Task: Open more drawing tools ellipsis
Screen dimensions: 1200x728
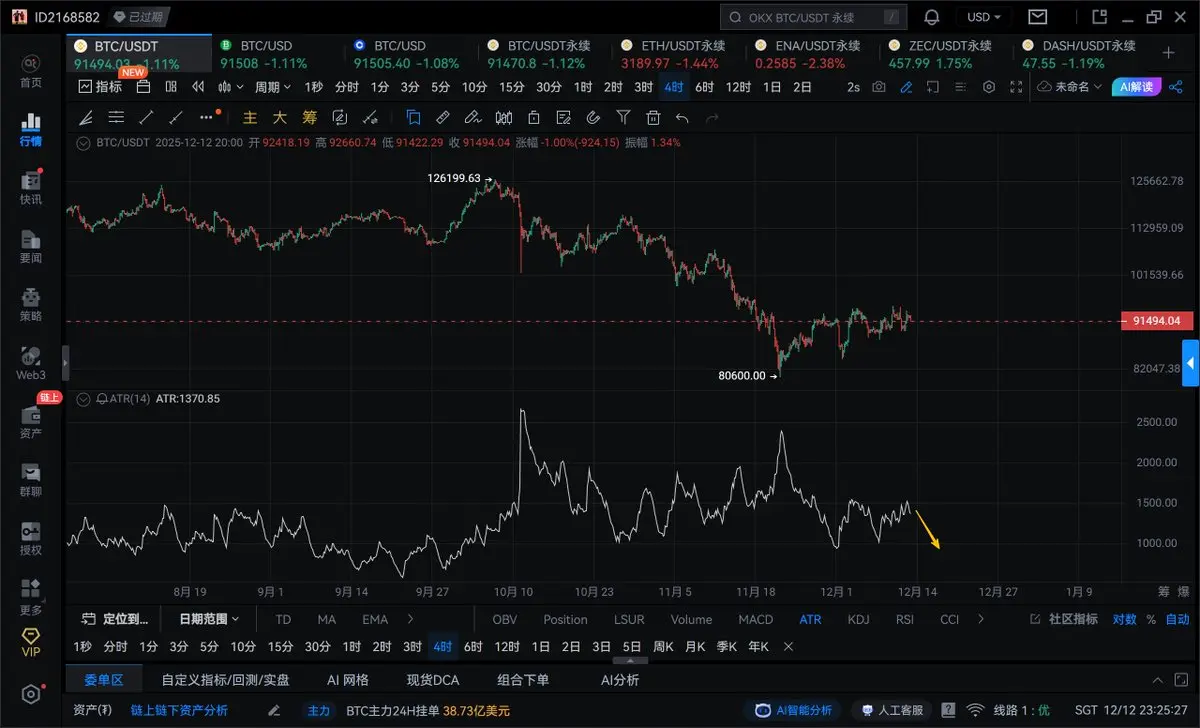Action: [x=208, y=117]
